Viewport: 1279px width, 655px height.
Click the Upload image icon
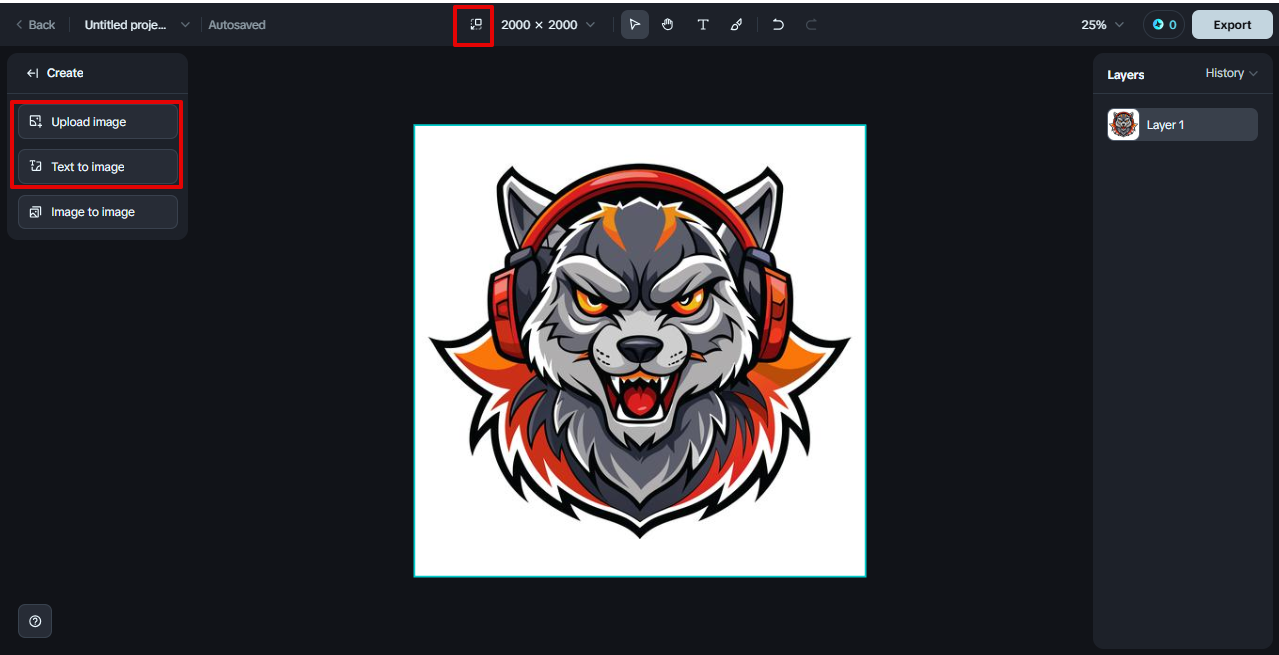click(36, 122)
